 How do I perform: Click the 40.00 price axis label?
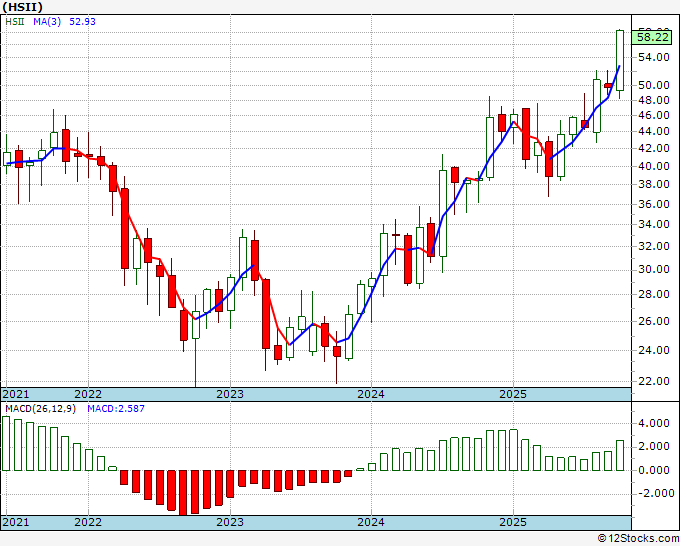click(653, 166)
